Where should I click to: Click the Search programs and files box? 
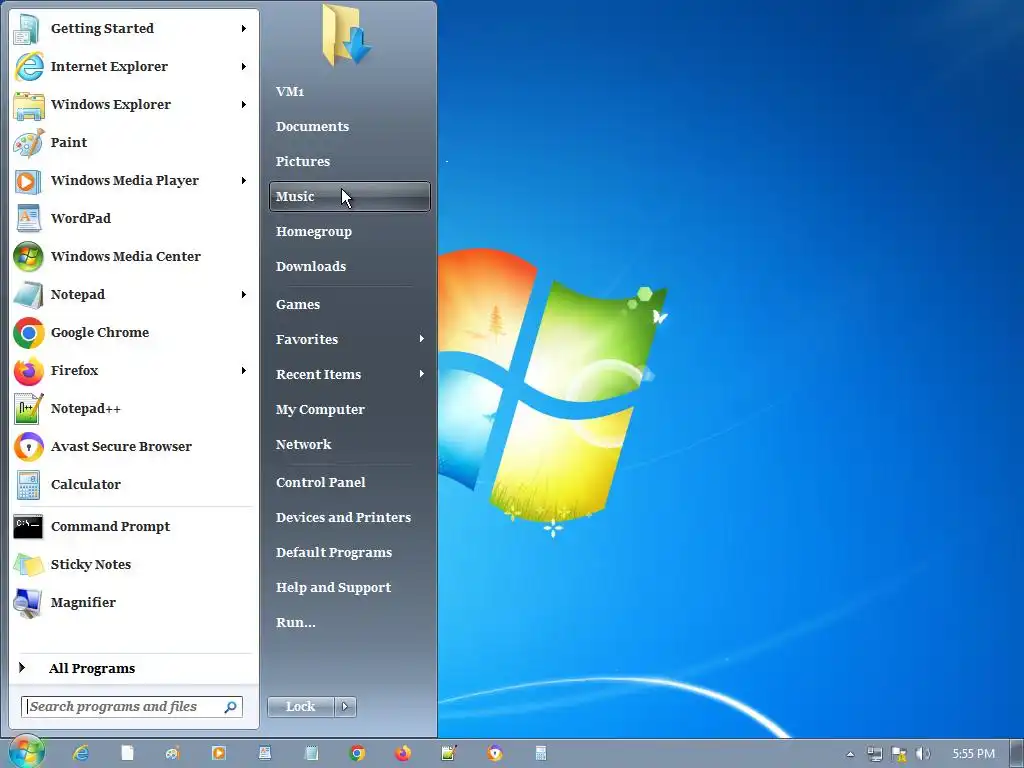pyautogui.click(x=132, y=707)
